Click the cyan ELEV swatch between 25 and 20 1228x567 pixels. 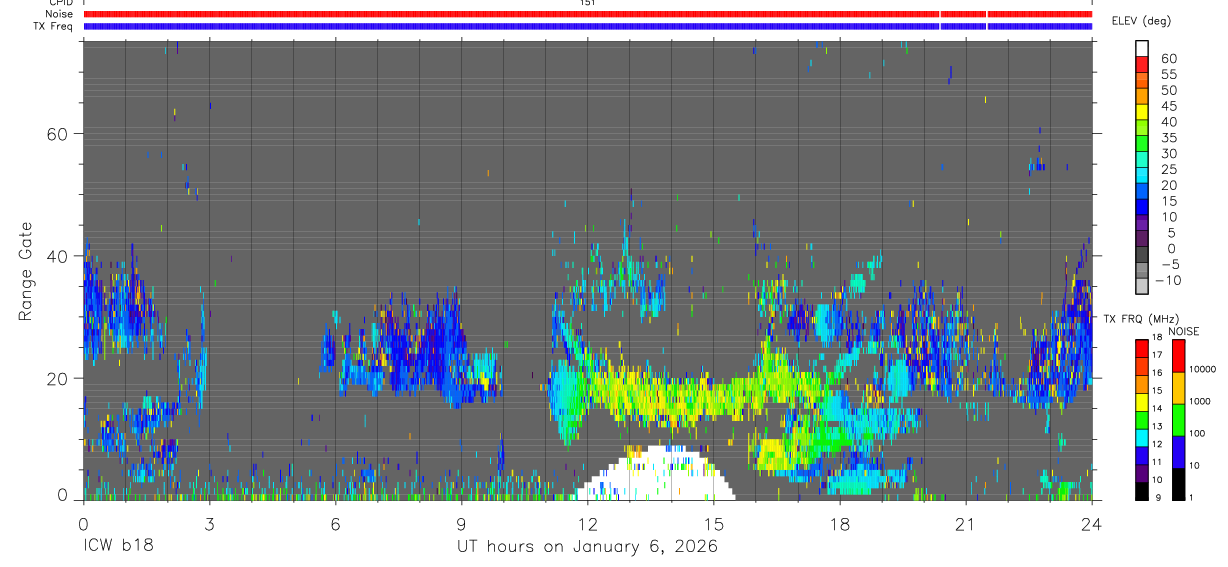1142,175
